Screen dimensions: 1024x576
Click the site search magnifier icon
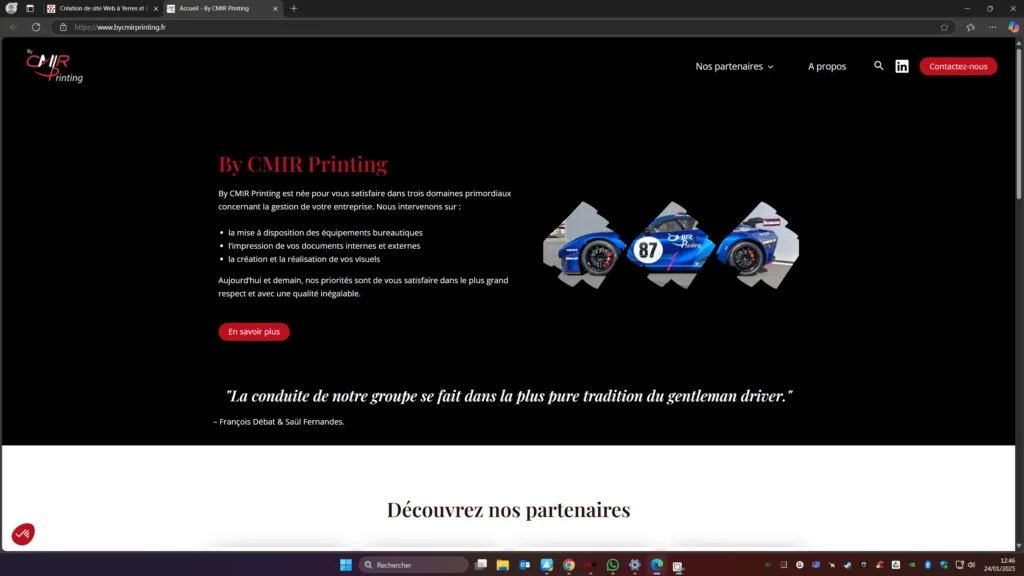878,66
